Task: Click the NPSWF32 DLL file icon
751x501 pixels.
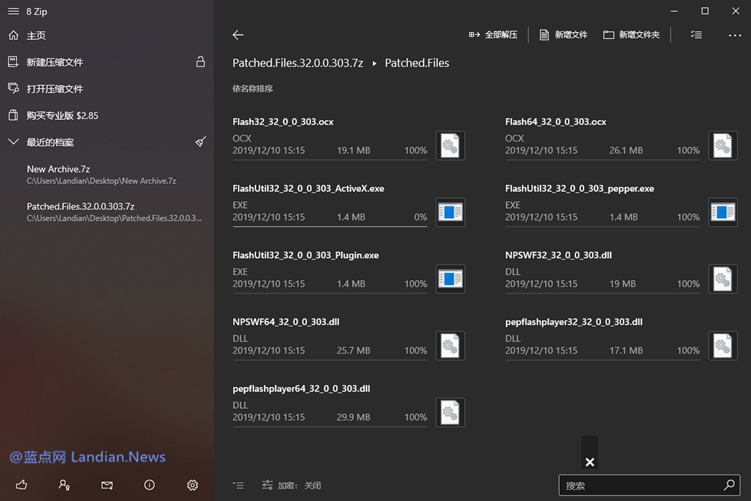Action: tap(723, 279)
